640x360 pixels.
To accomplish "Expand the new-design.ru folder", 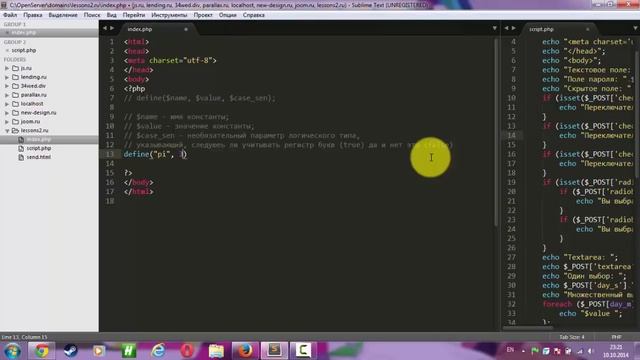I will tap(7, 113).
